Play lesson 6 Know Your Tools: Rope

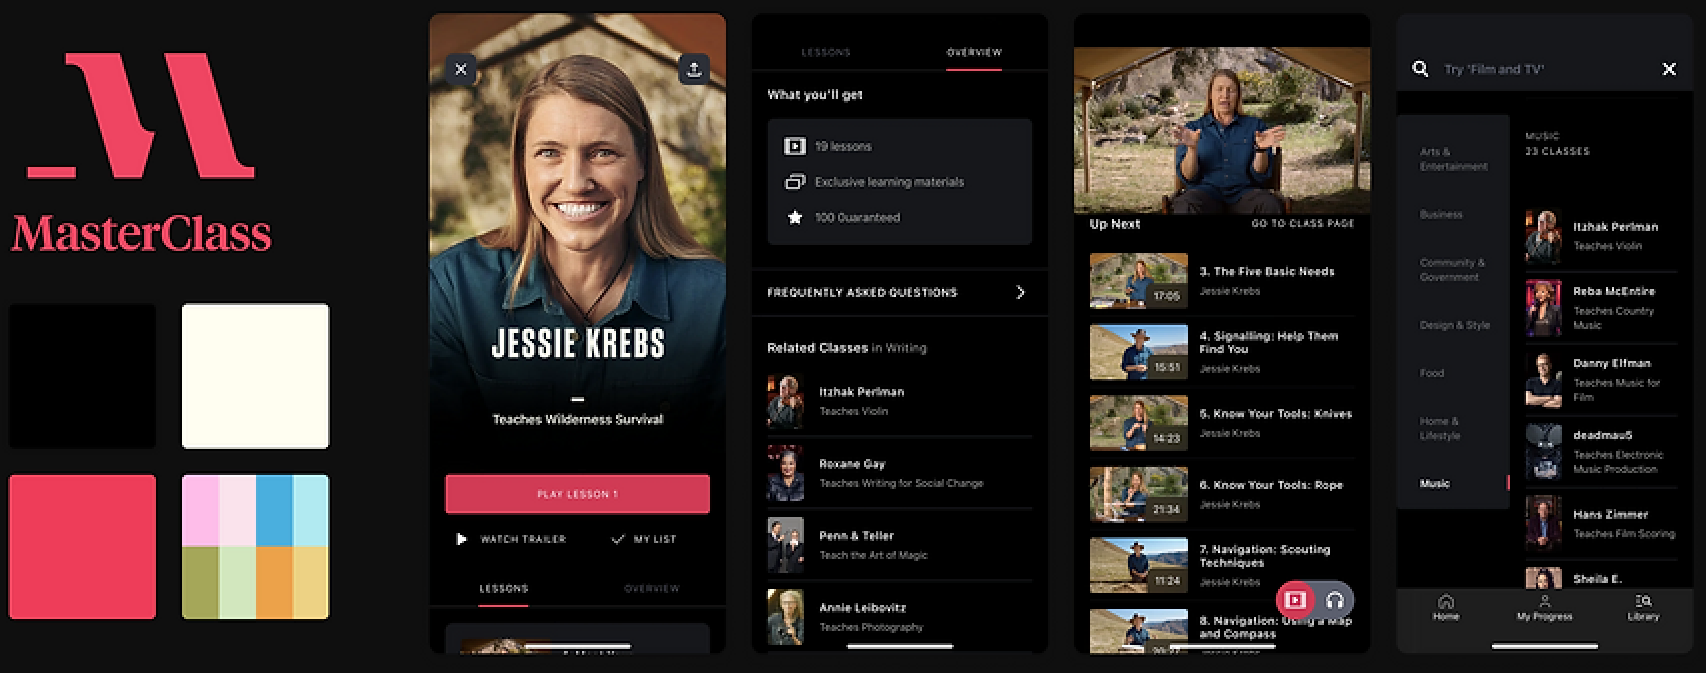point(1222,494)
